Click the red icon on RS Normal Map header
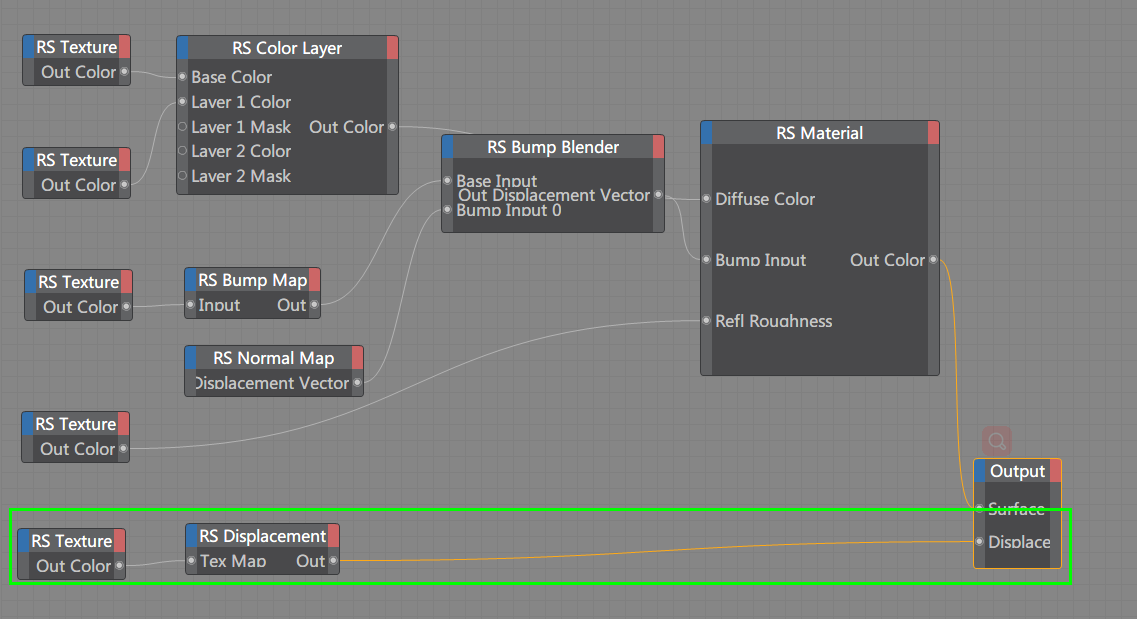 coord(358,357)
